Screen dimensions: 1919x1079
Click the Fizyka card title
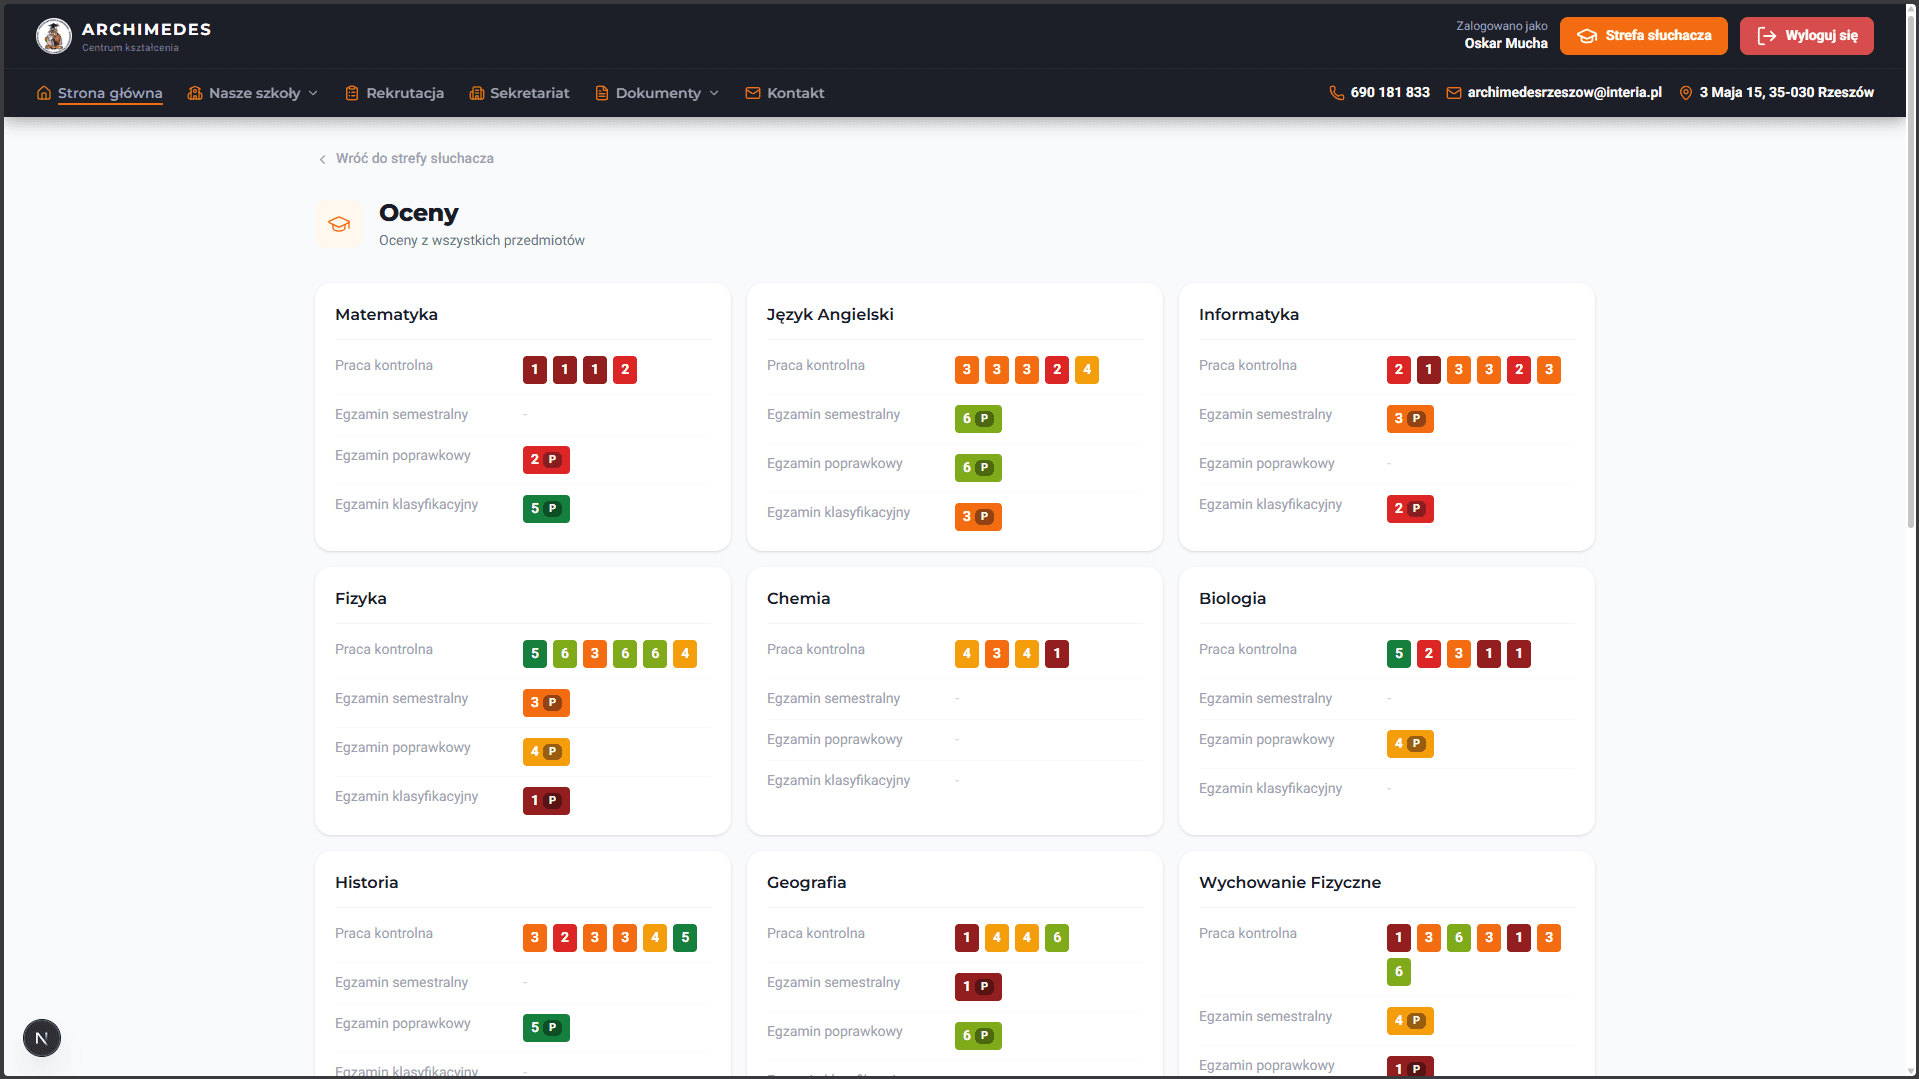(361, 599)
